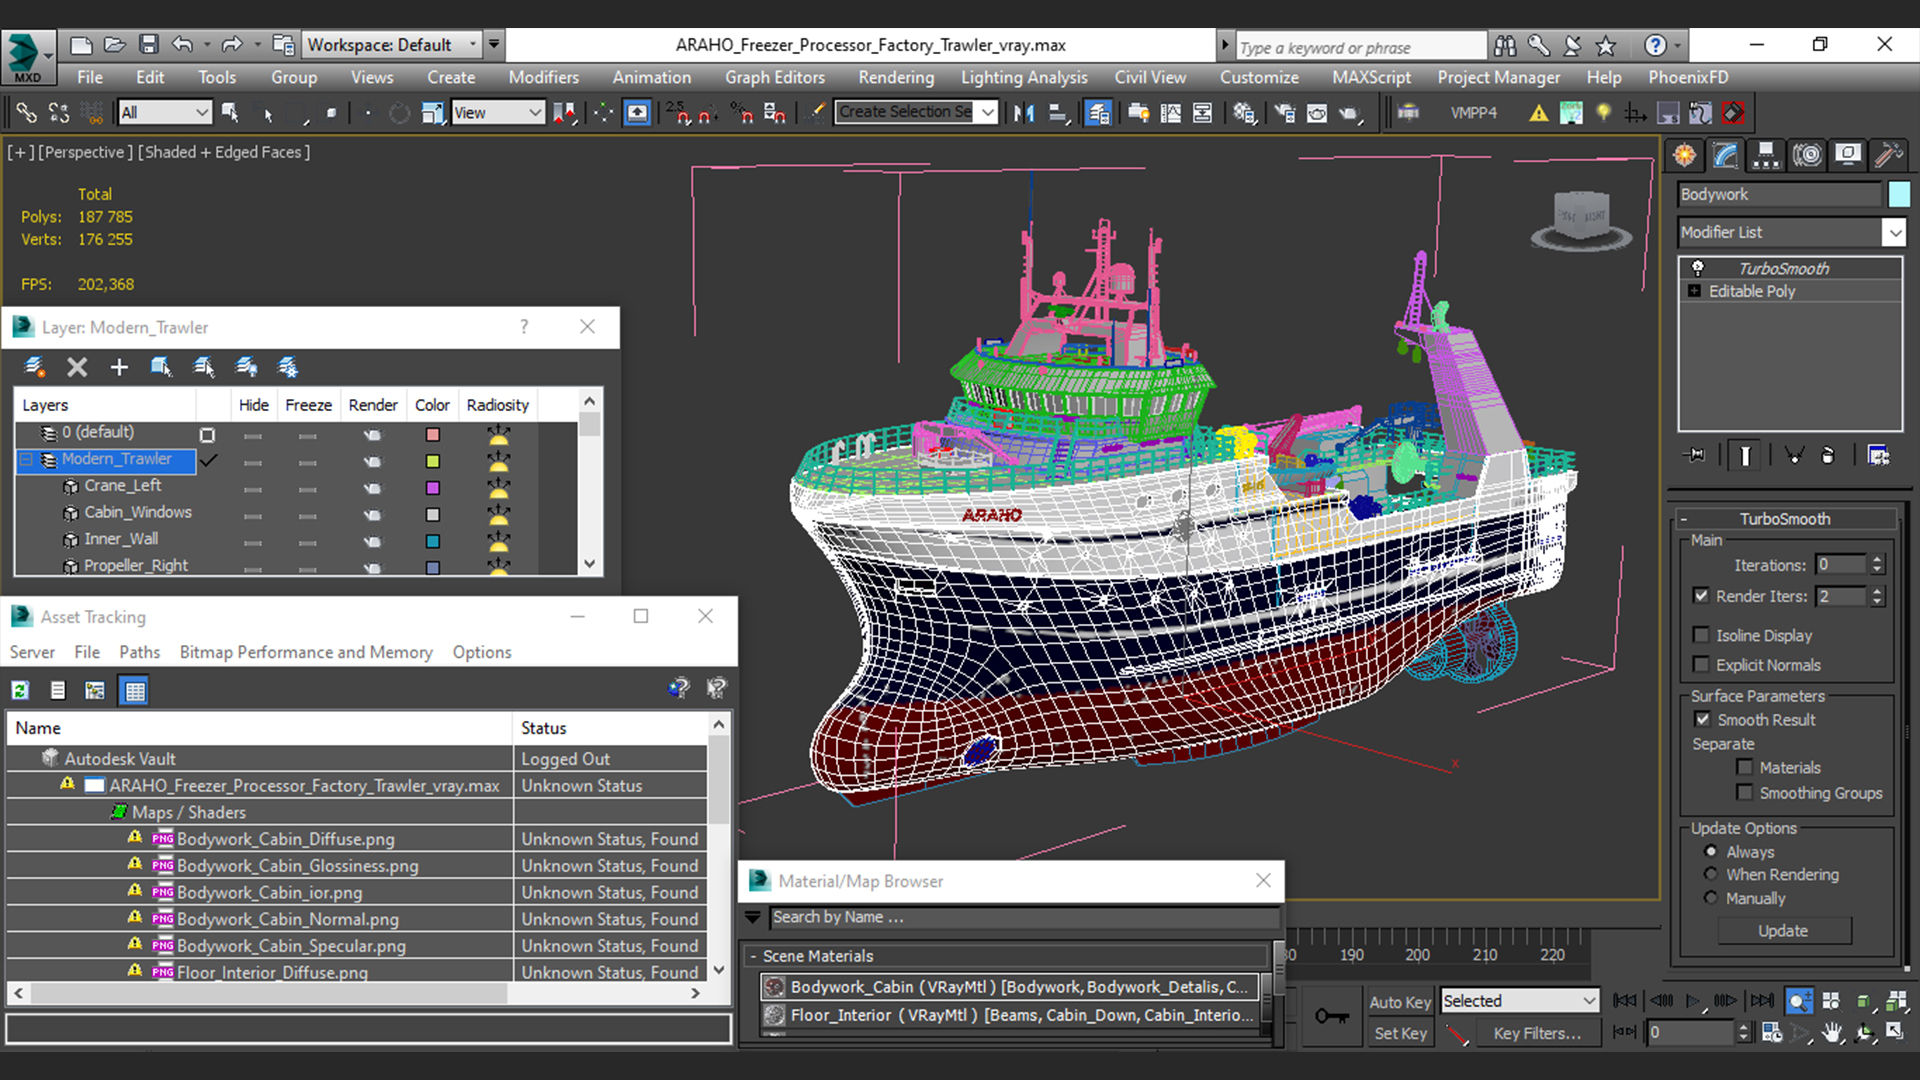
Task: Uncheck the Smooth Result option
Action: tap(1702, 719)
